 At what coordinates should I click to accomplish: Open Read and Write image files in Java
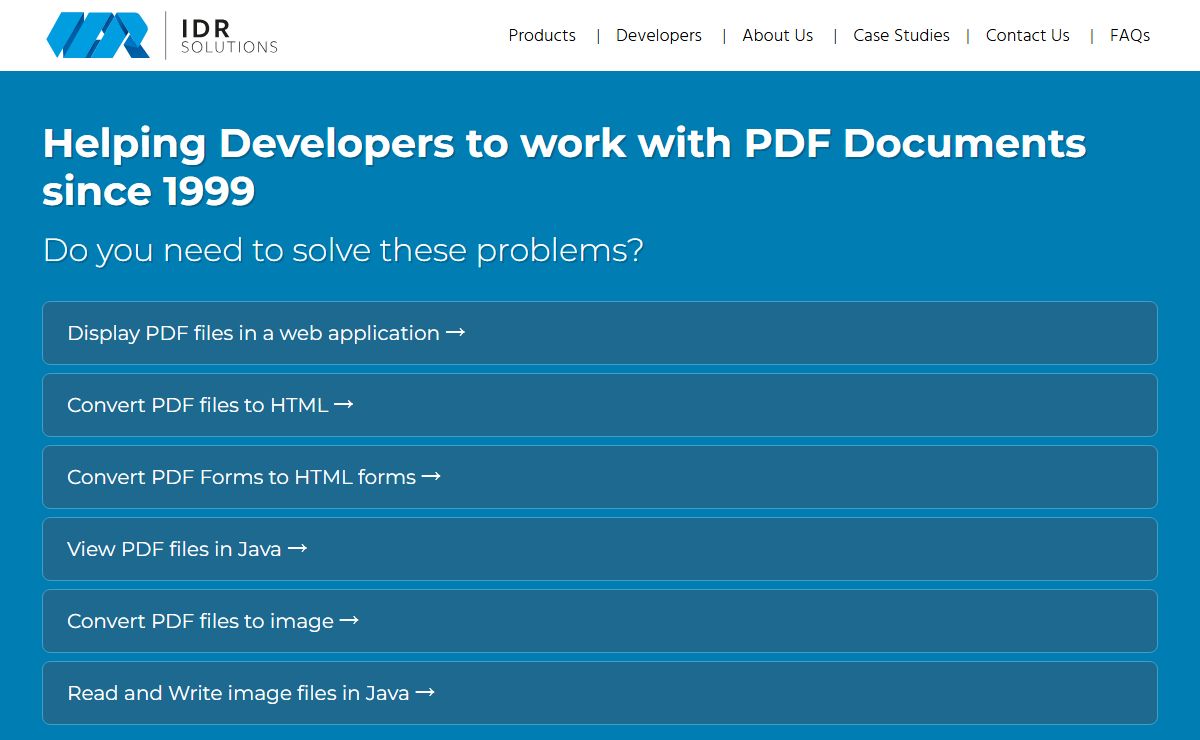click(600, 693)
